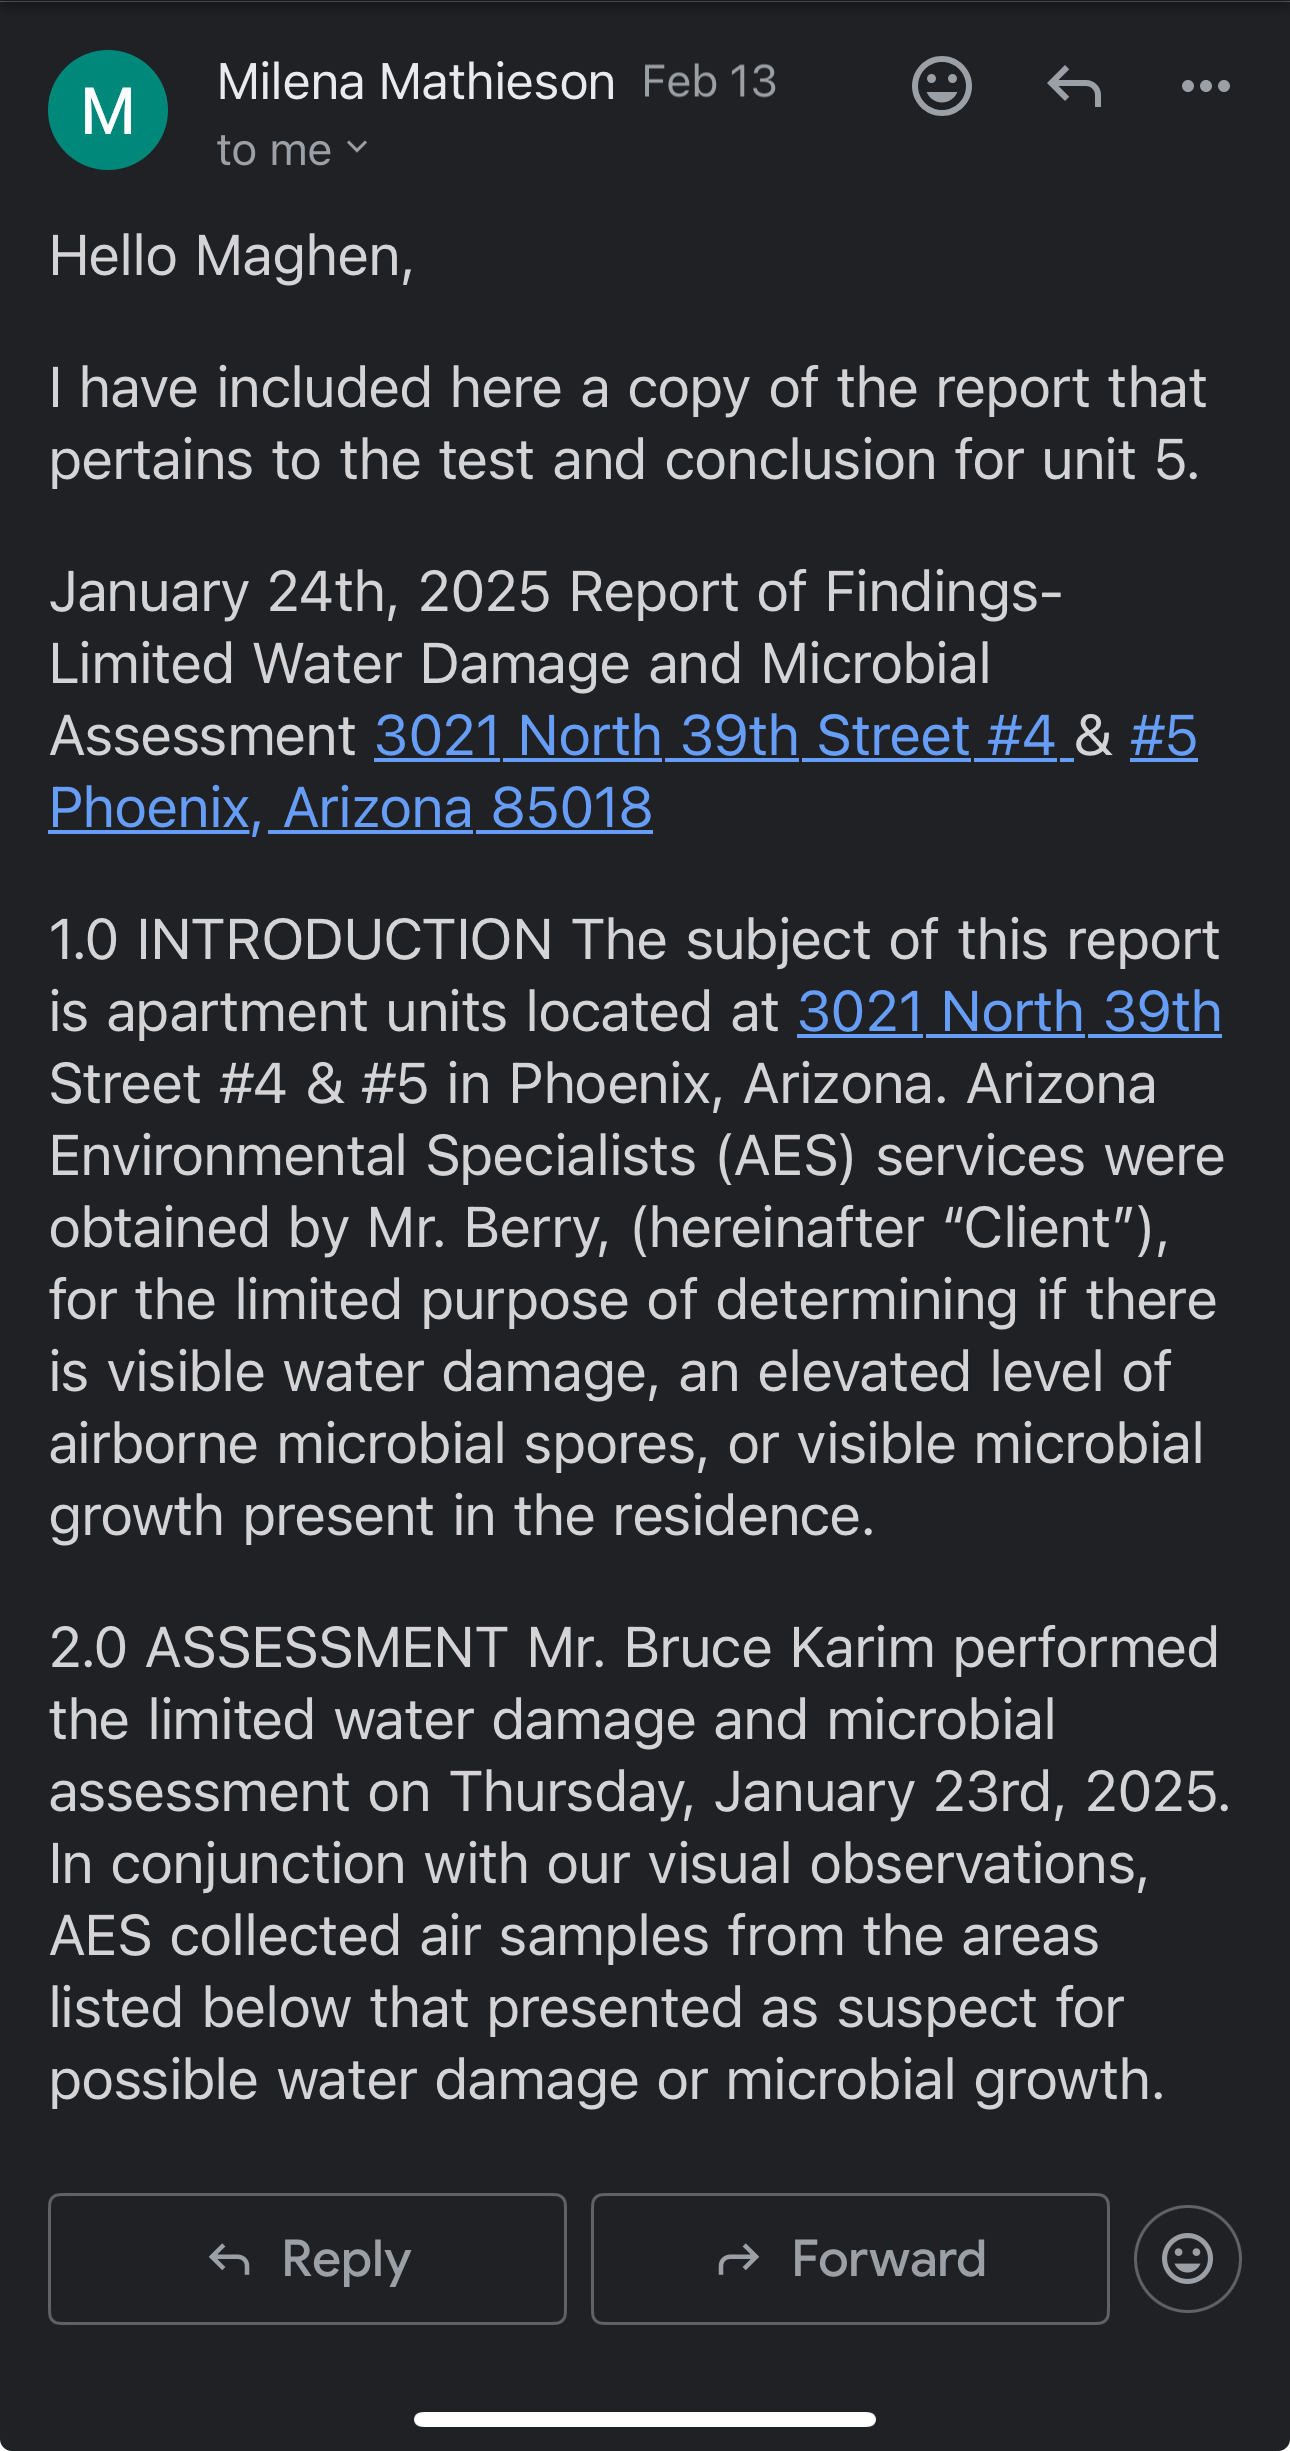This screenshot has width=1290, height=2451.
Task: Tap the Feb 13 date label
Action: [709, 82]
